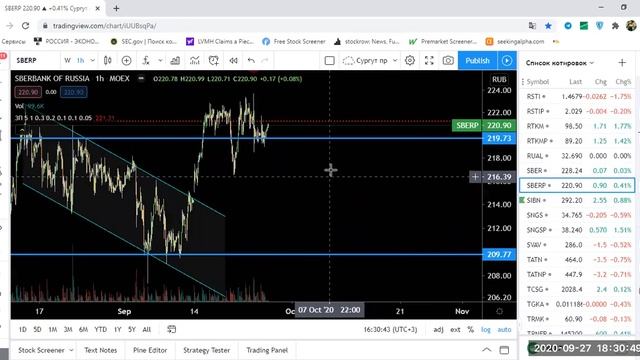The width and height of the screenshot is (640, 360).
Task: Open the go-to-date calendar icon
Action: [171, 329]
